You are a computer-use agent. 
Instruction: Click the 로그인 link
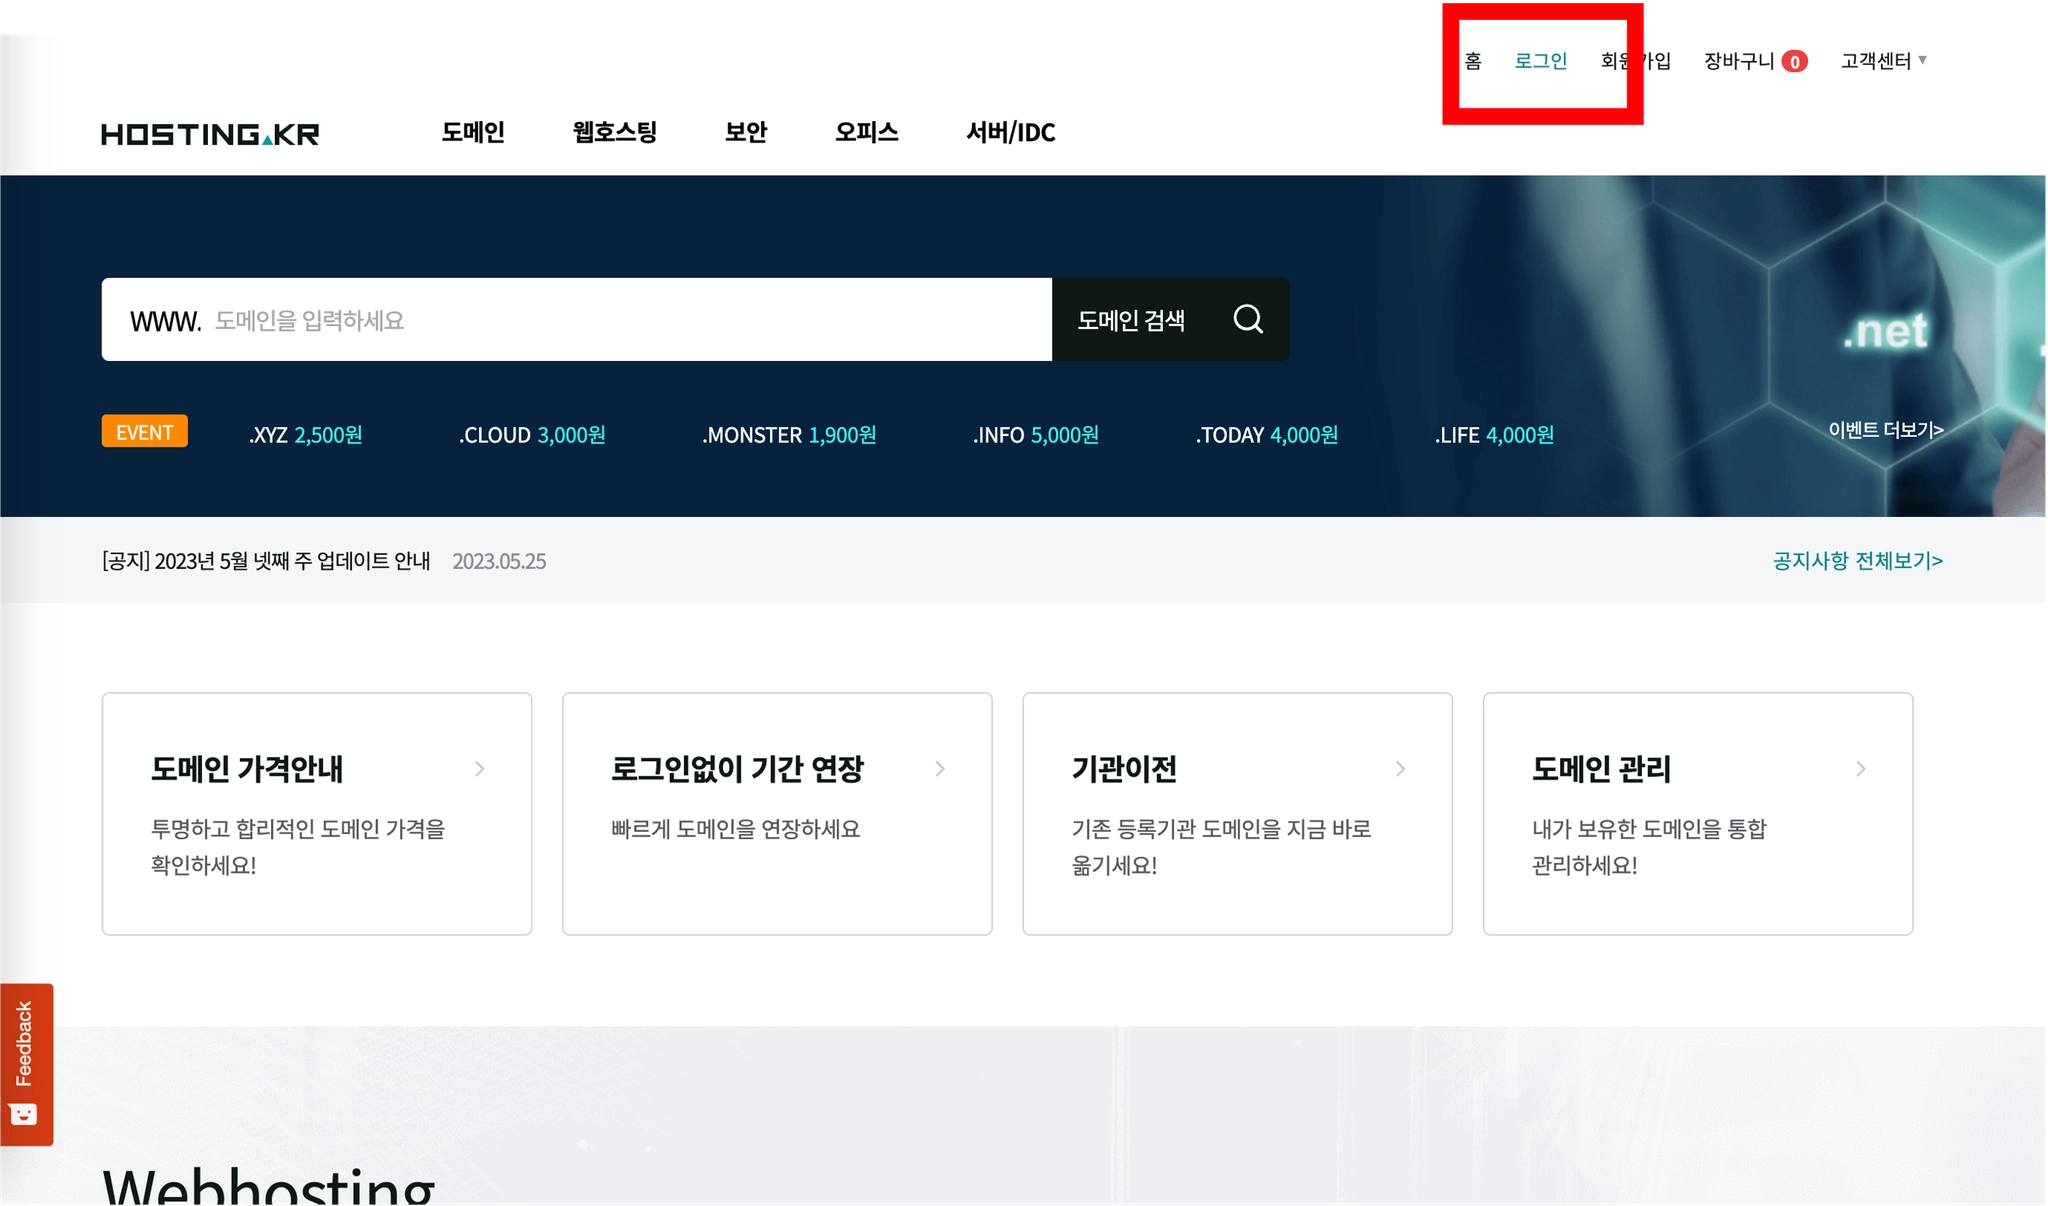pos(1540,61)
